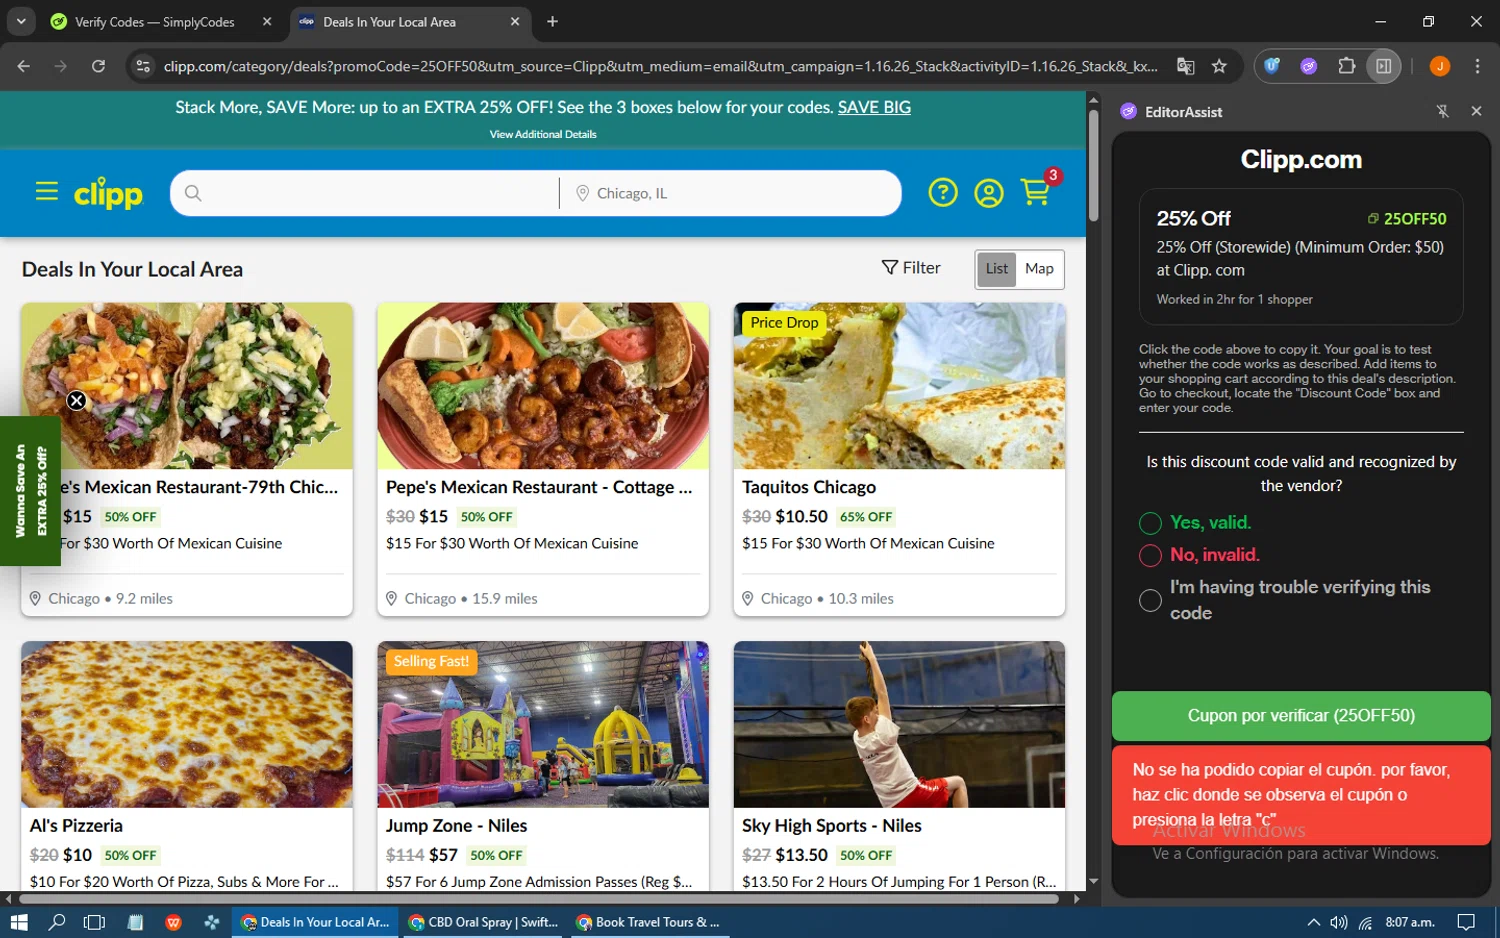Image resolution: width=1500 pixels, height=938 pixels.
Task: Open the user account icon
Action: pyautogui.click(x=988, y=192)
